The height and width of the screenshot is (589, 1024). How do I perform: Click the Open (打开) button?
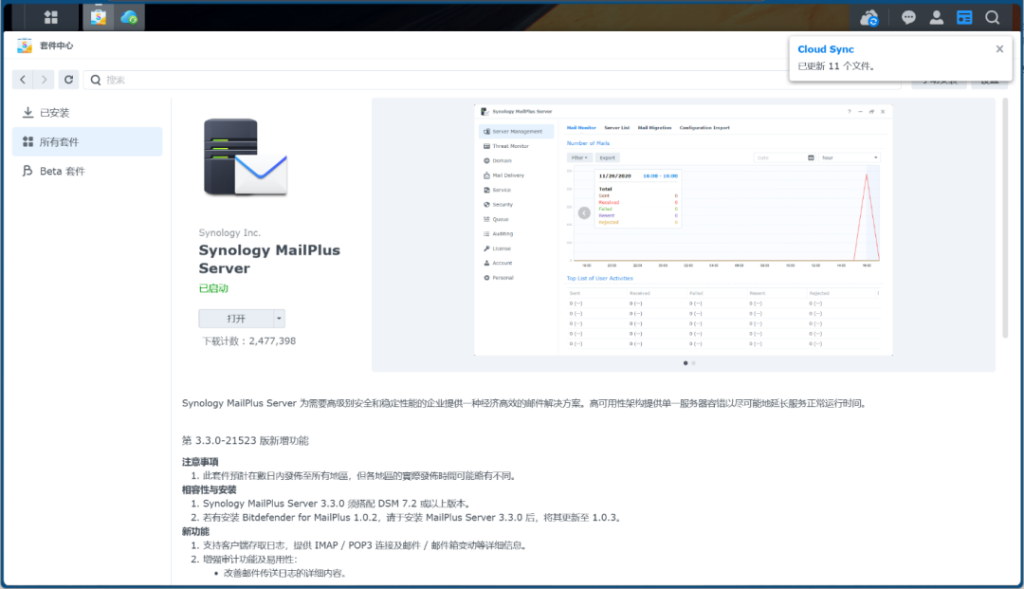click(x=236, y=319)
